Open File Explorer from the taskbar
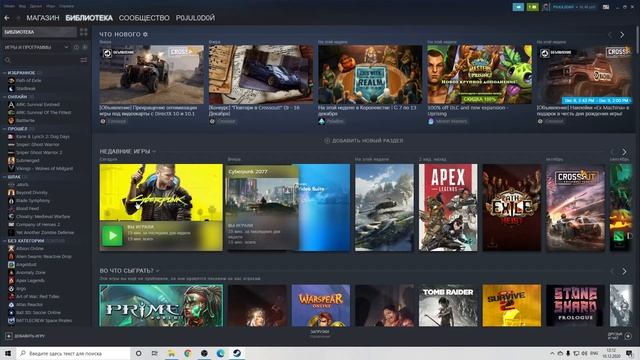Image resolution: width=640 pixels, height=360 pixels. click(x=171, y=353)
